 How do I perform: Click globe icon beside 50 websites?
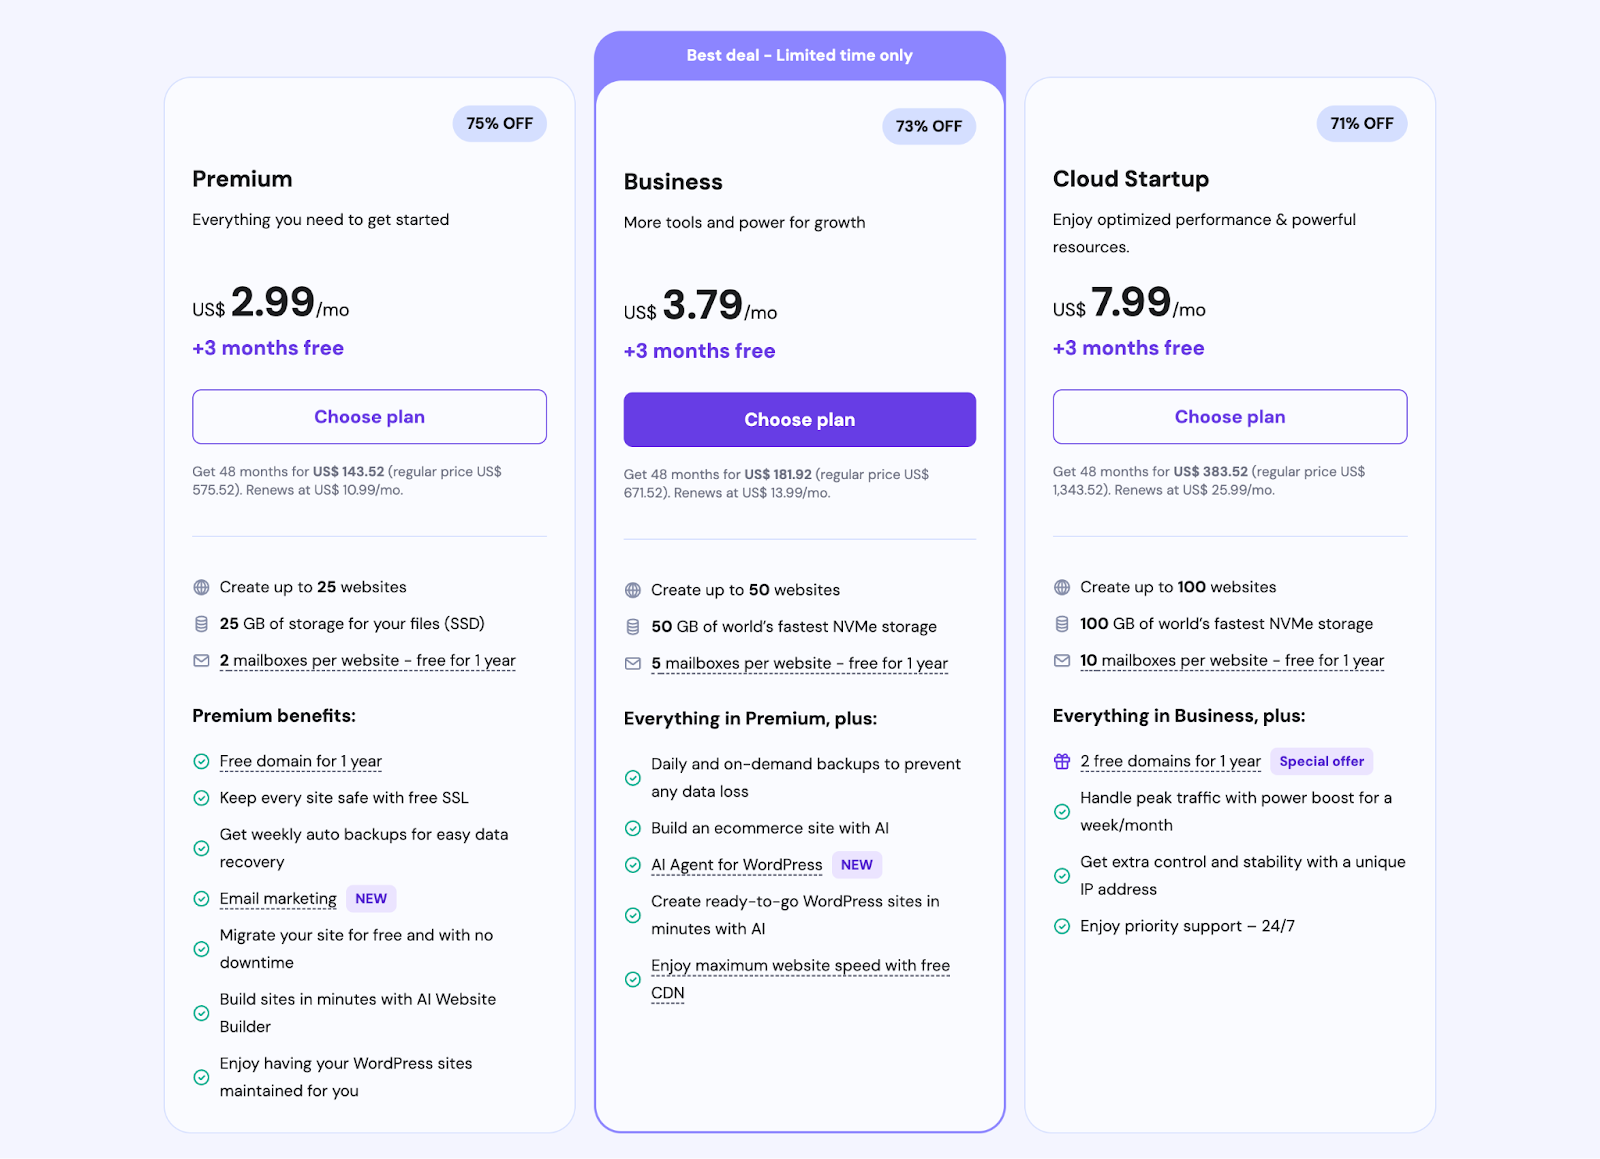click(x=633, y=590)
